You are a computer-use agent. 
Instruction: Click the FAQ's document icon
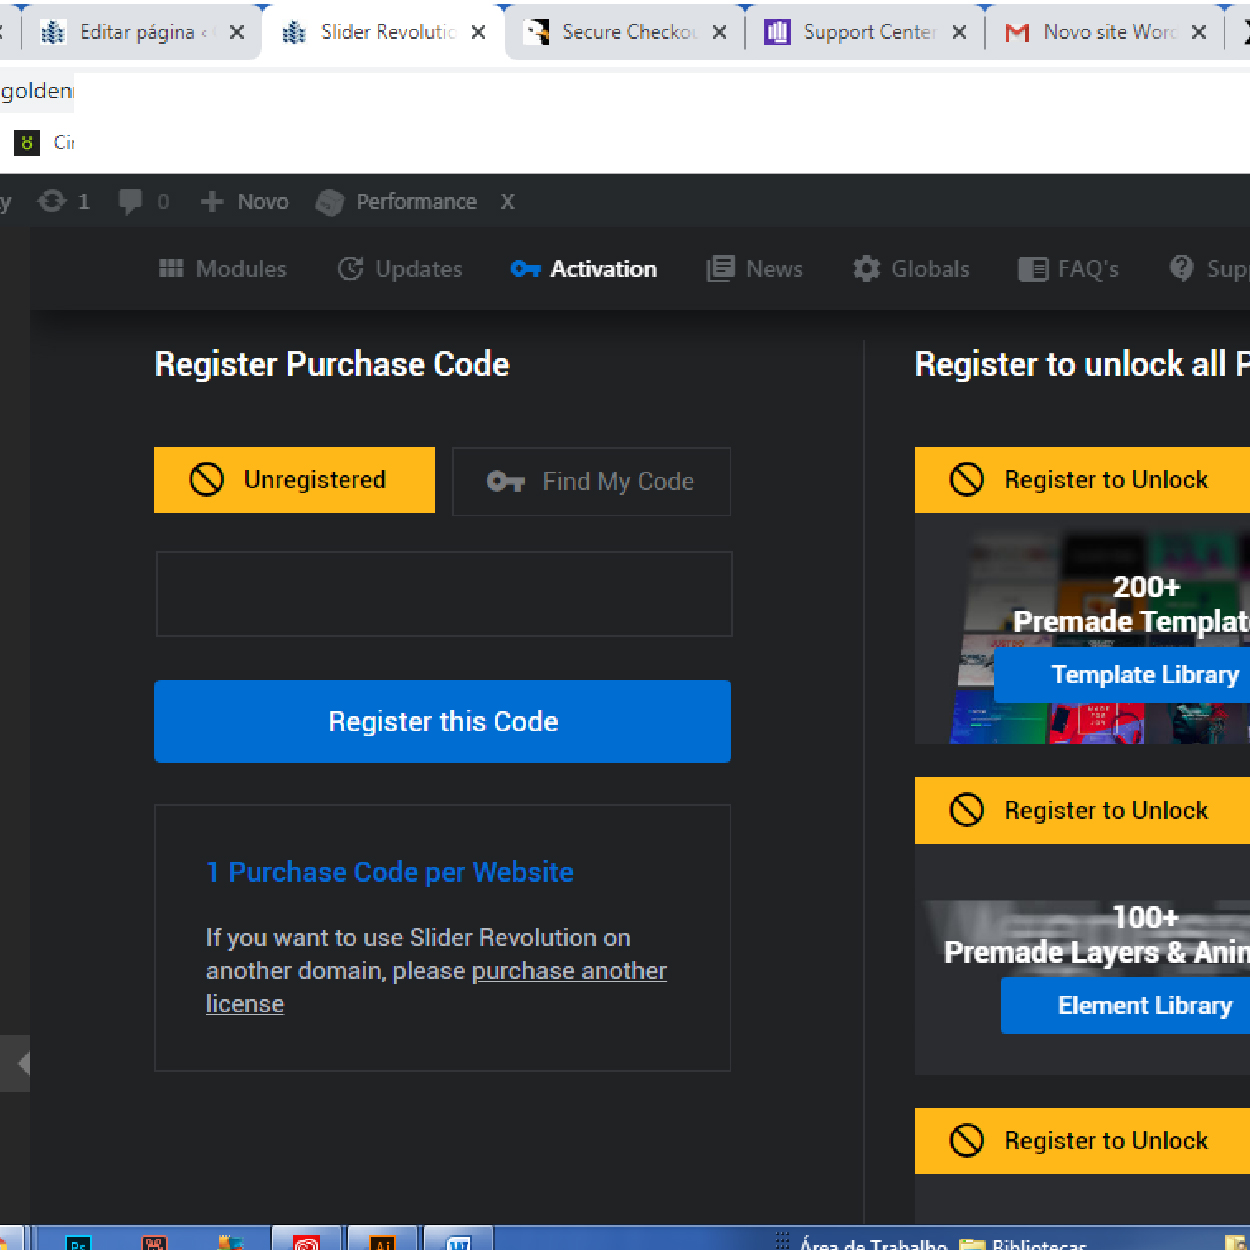1033,269
